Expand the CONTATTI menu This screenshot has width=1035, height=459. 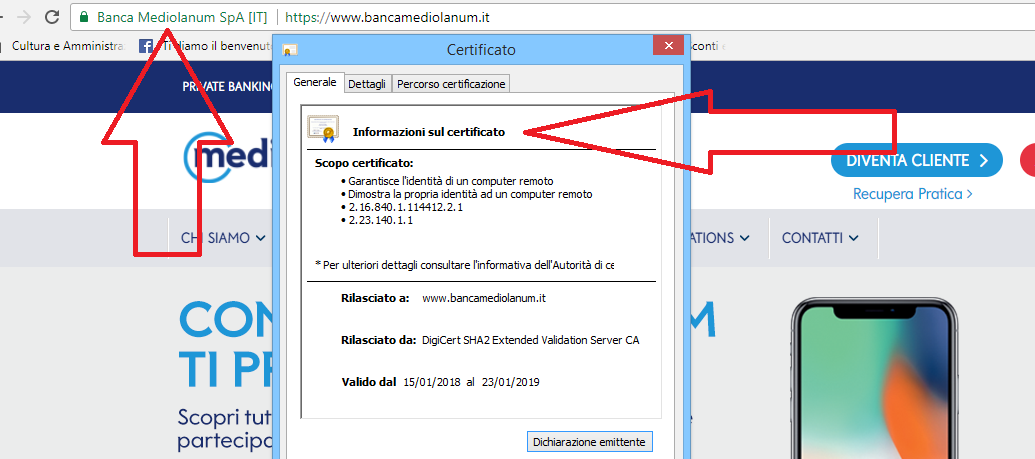(820, 238)
